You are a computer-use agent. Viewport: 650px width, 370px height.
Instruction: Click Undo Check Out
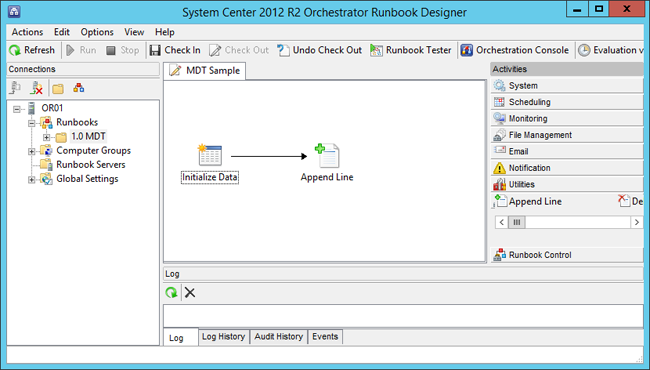[320, 50]
